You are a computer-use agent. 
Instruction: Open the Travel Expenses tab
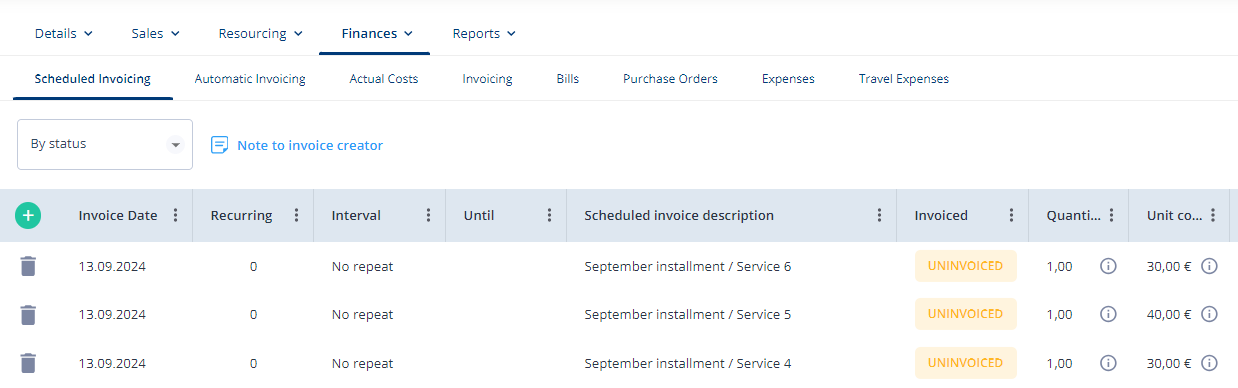[x=904, y=78]
